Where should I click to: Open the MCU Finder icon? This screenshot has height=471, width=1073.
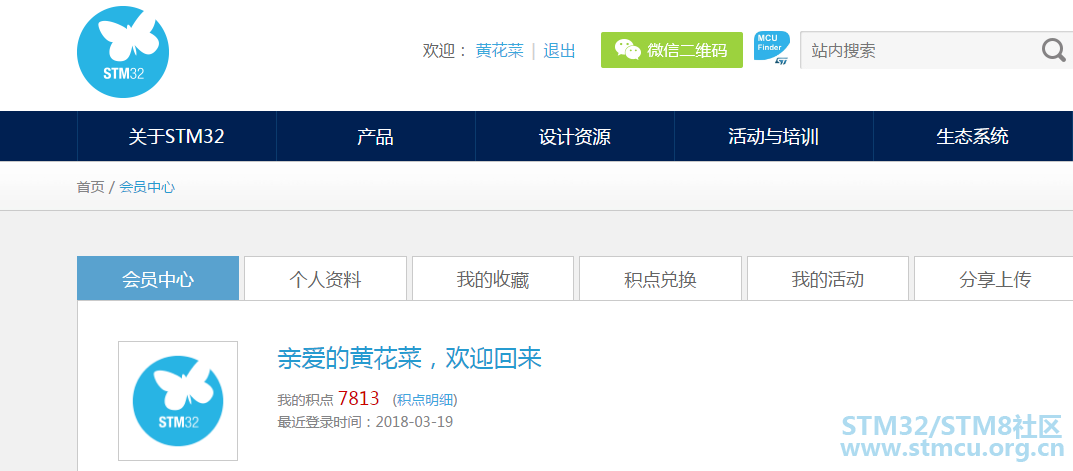(x=772, y=49)
